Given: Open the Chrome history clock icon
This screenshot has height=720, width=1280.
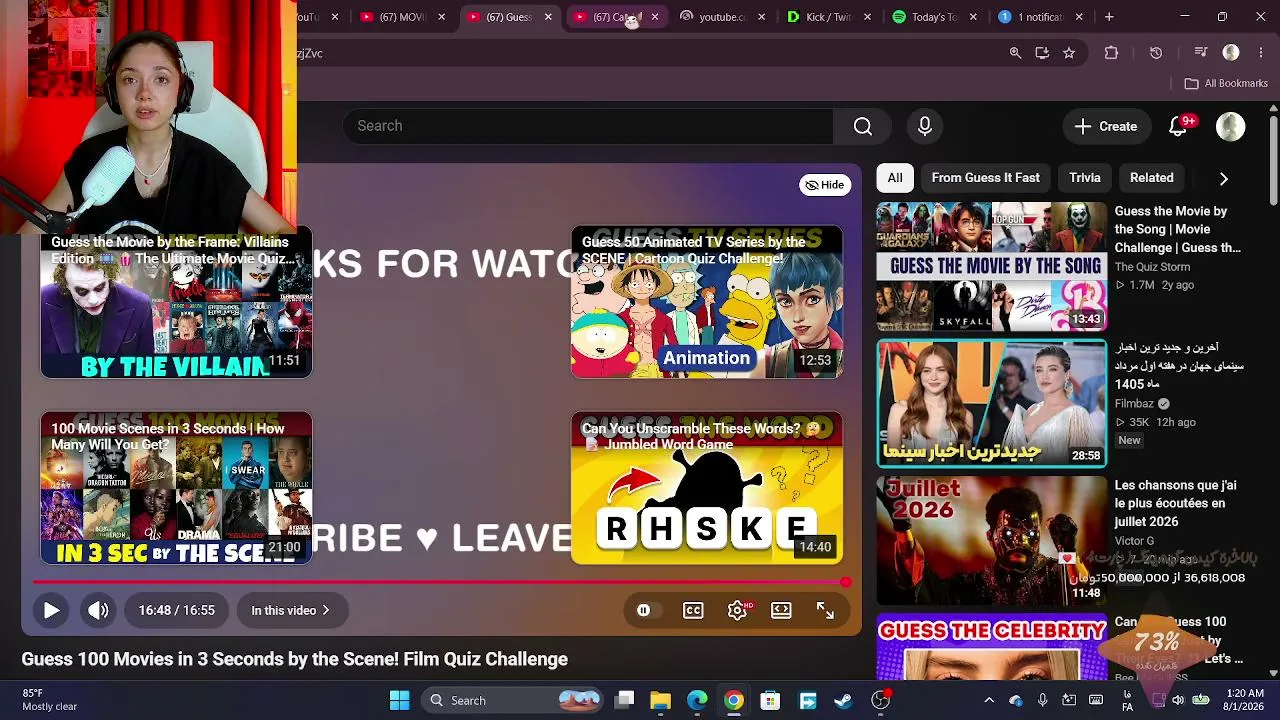Looking at the screenshot, I should [1156, 53].
